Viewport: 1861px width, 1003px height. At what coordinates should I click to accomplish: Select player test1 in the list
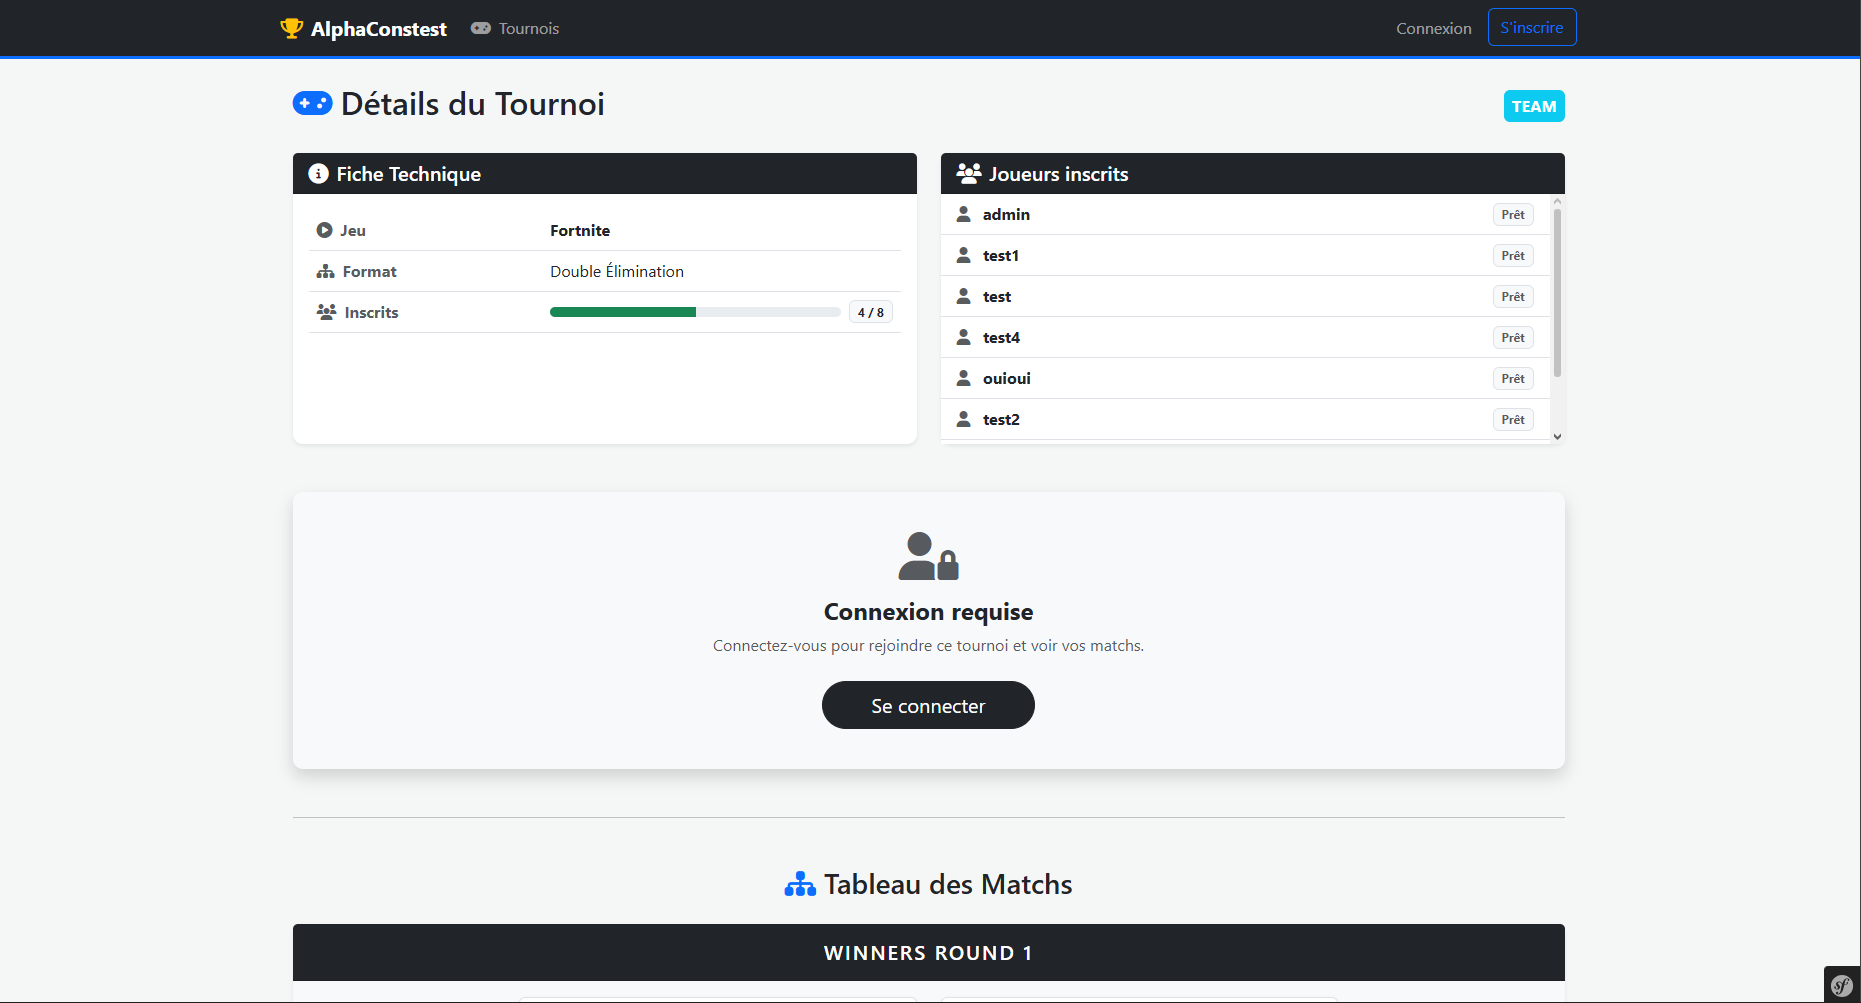(x=1246, y=255)
